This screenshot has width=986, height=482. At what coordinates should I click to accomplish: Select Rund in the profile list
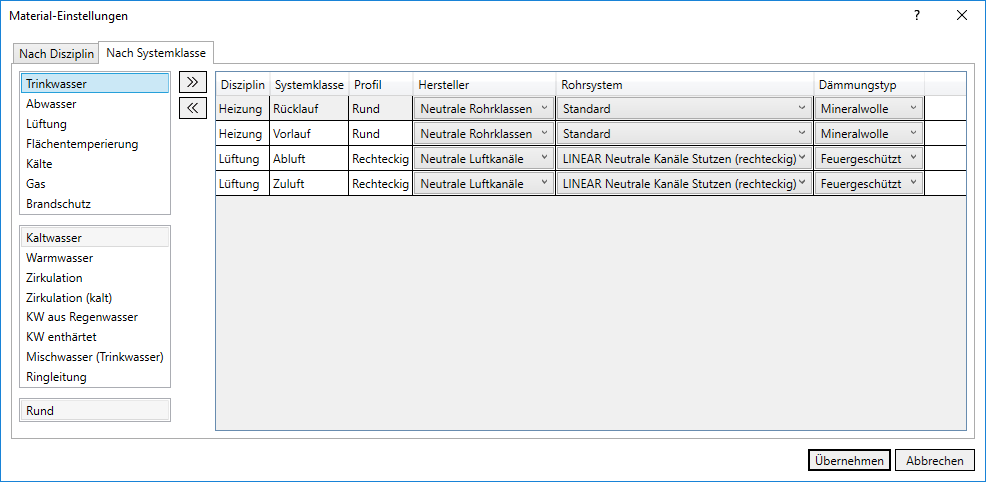(95, 411)
